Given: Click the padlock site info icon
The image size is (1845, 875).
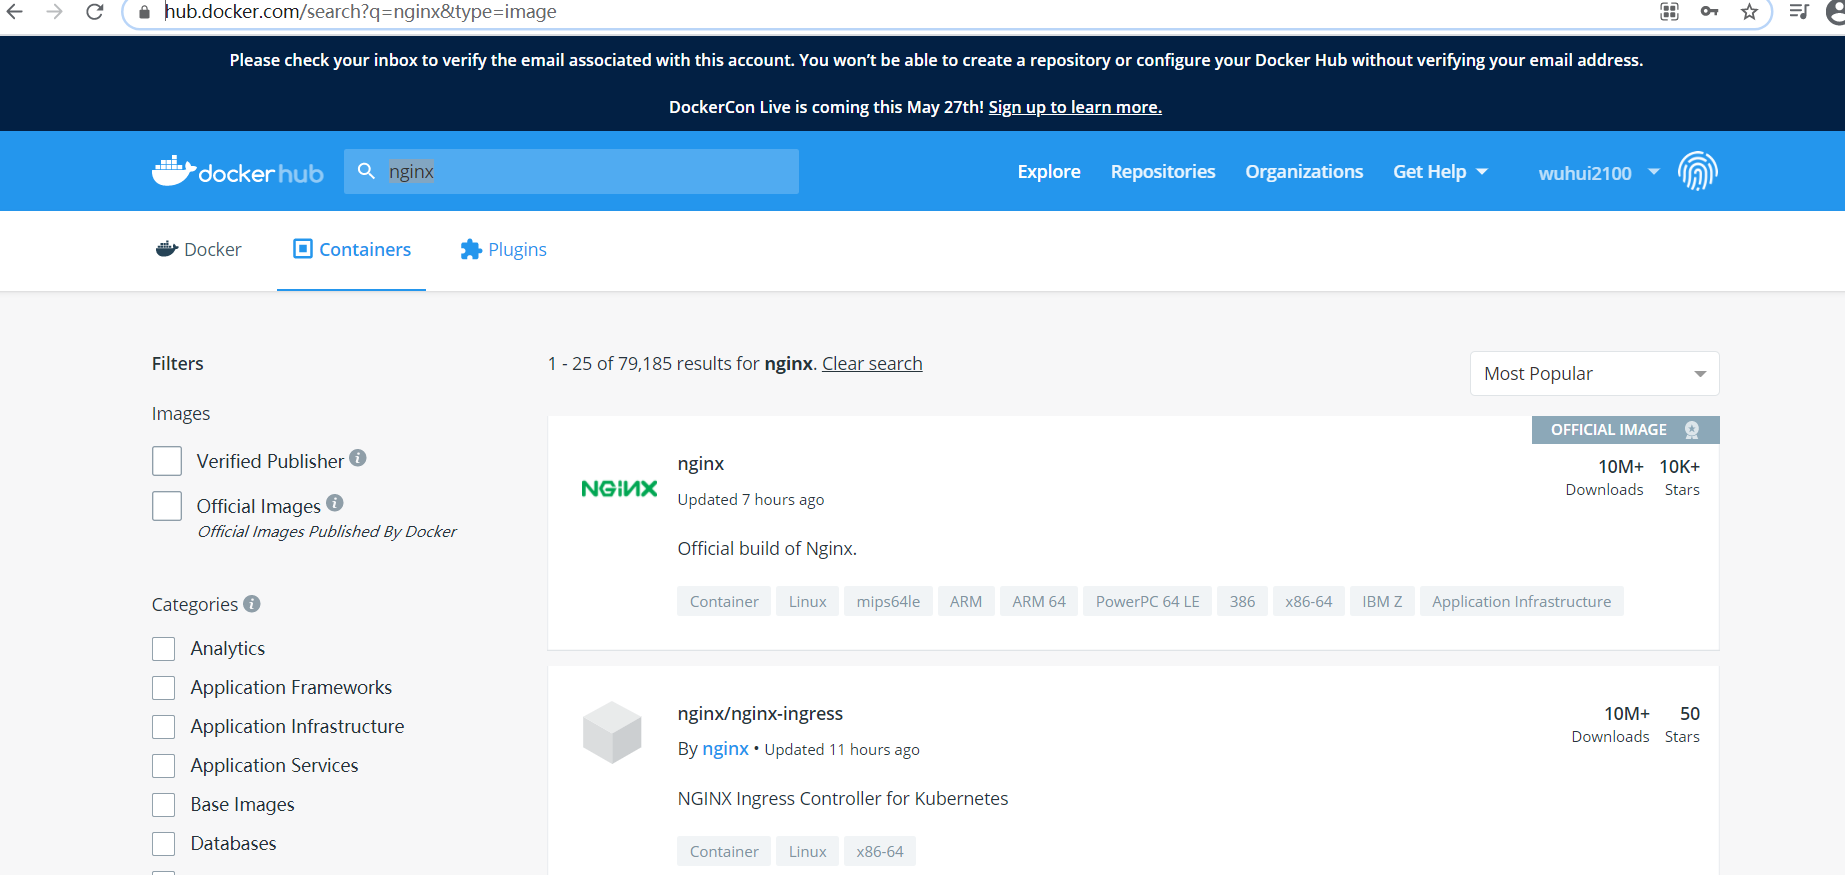Looking at the screenshot, I should tap(144, 12).
